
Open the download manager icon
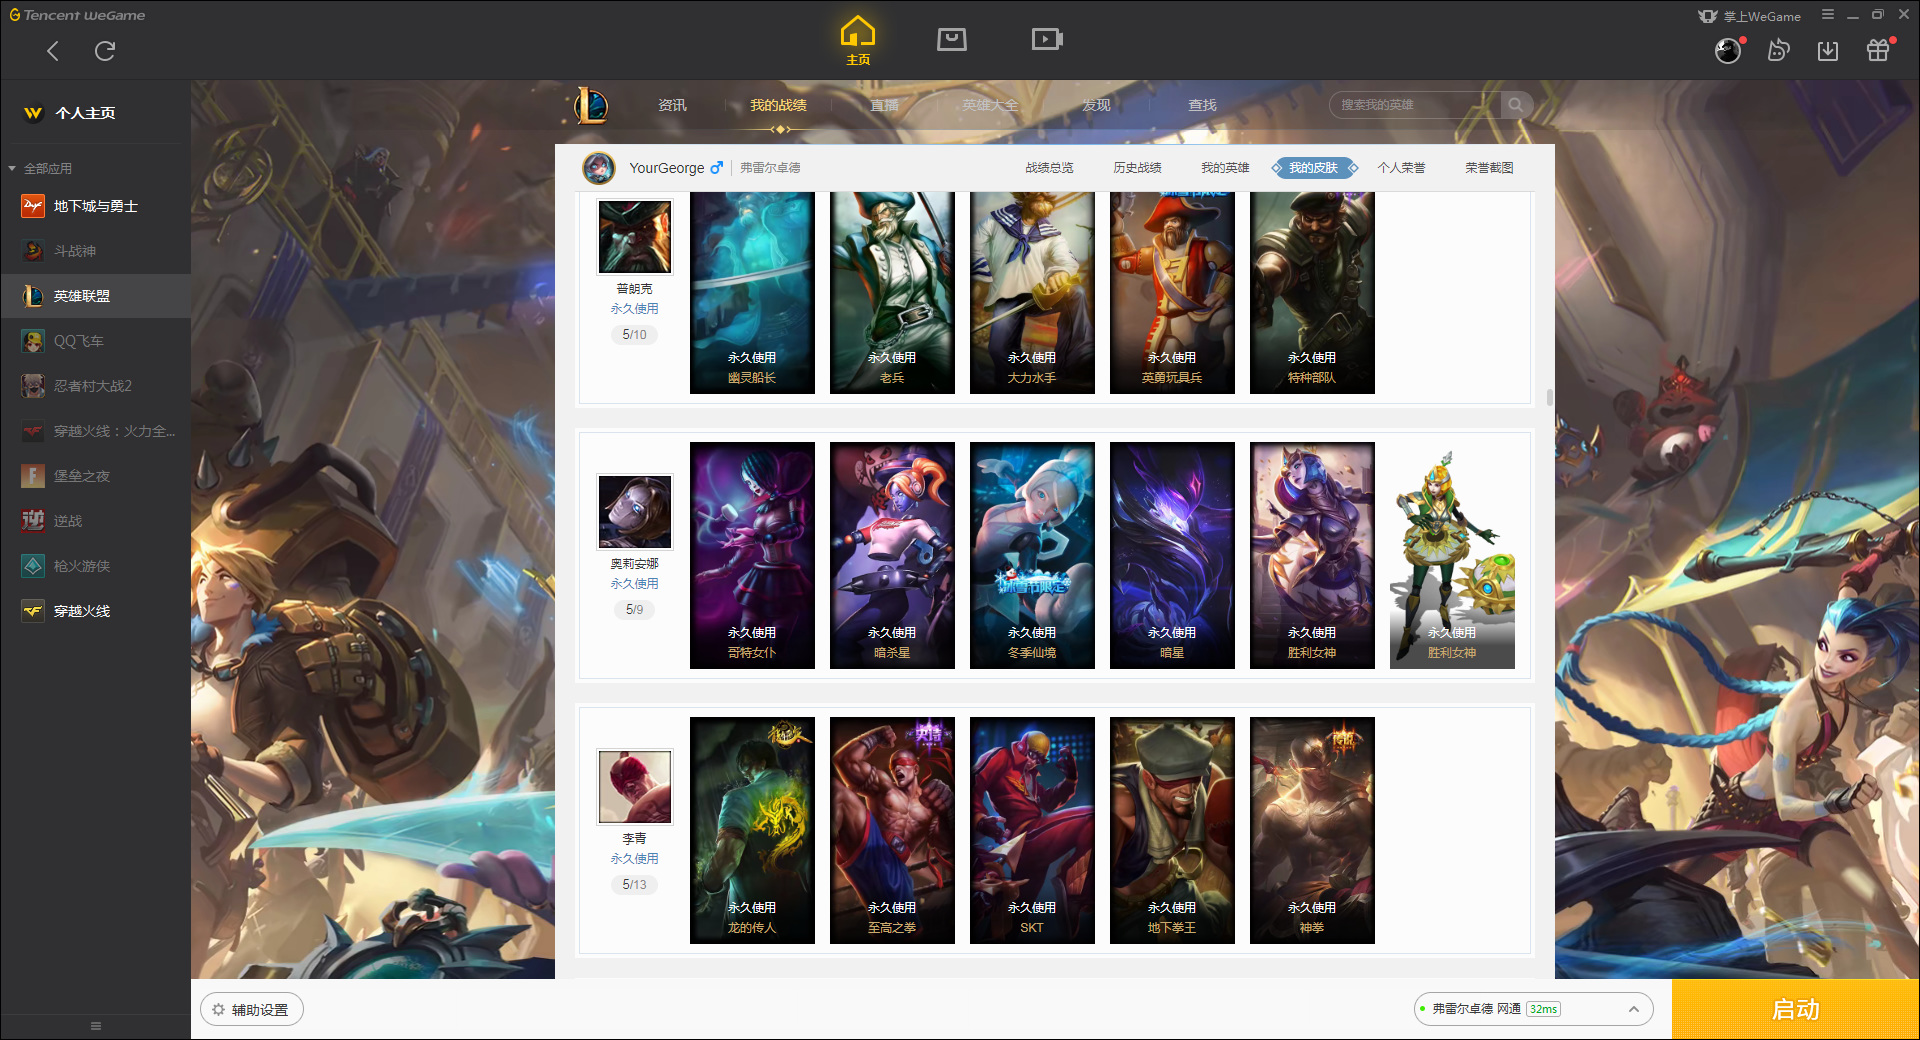tap(1828, 50)
